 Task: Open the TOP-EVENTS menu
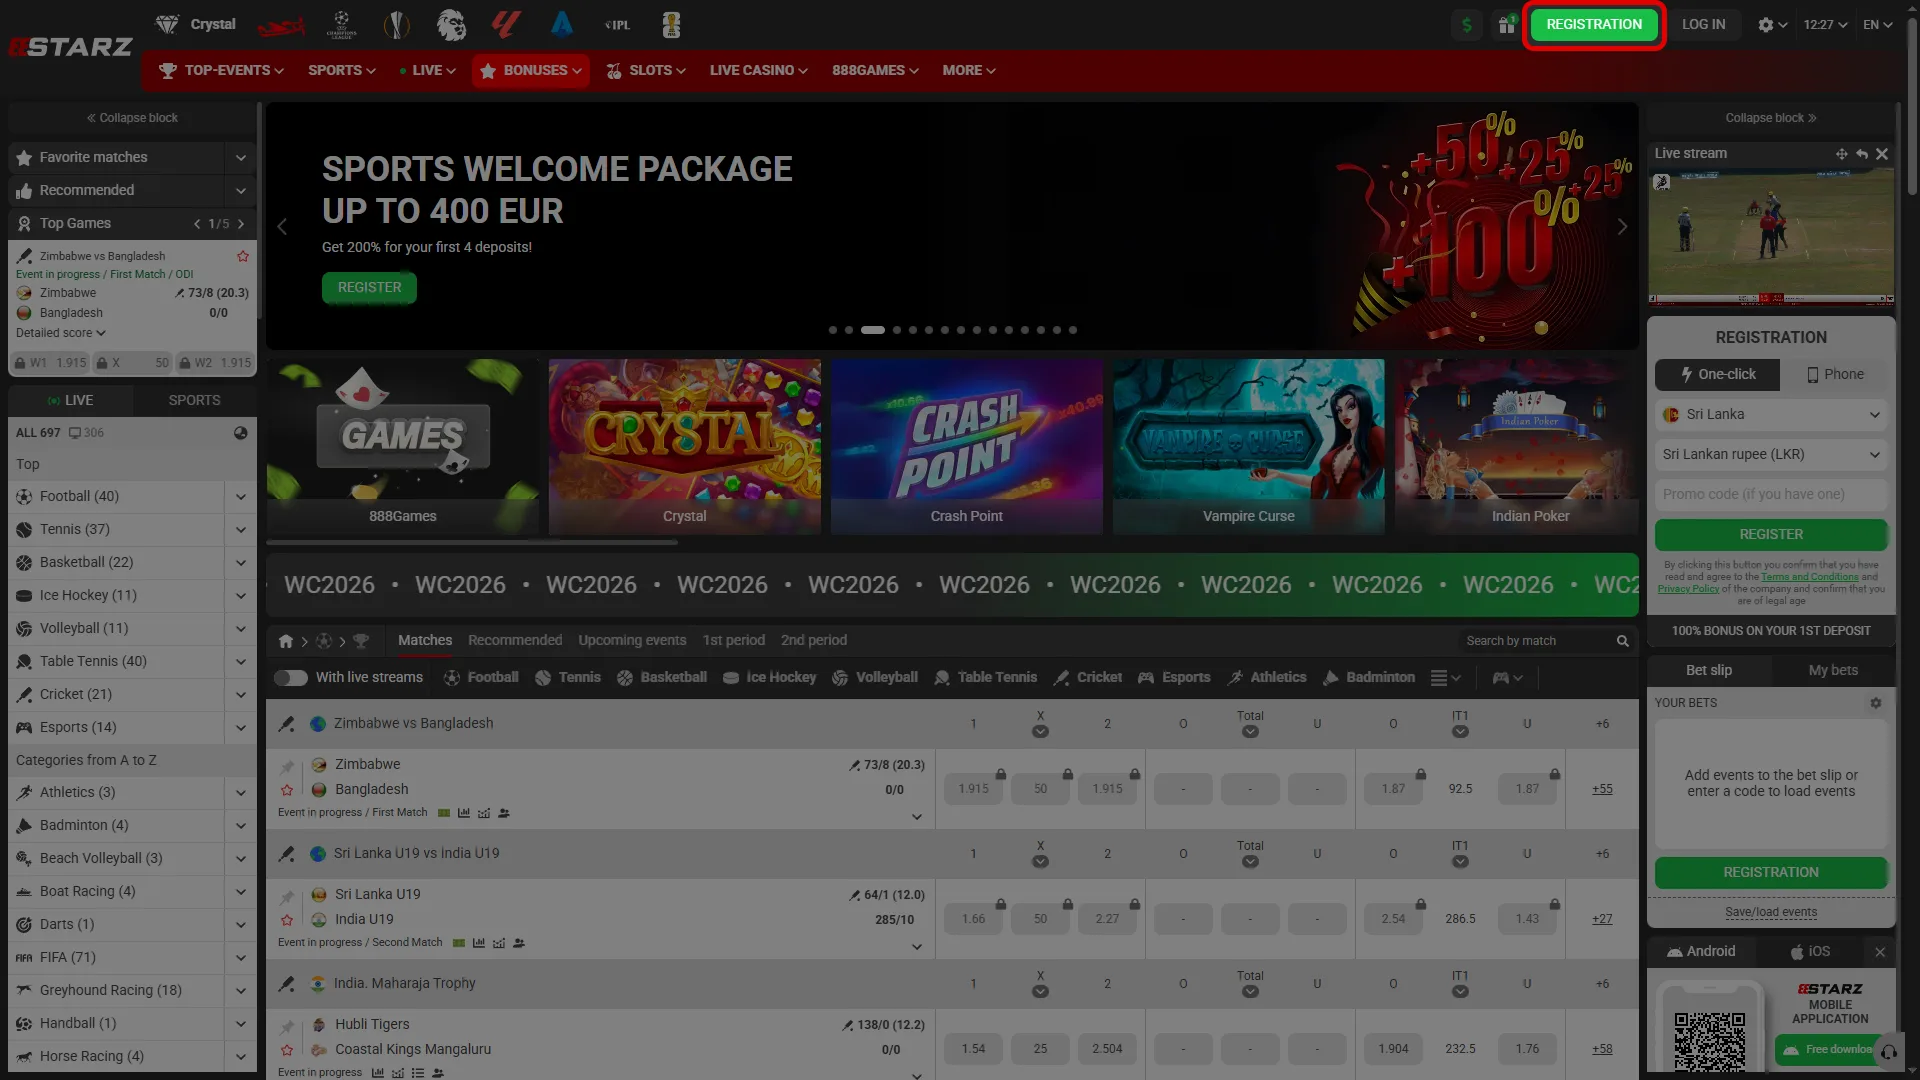[x=221, y=71]
